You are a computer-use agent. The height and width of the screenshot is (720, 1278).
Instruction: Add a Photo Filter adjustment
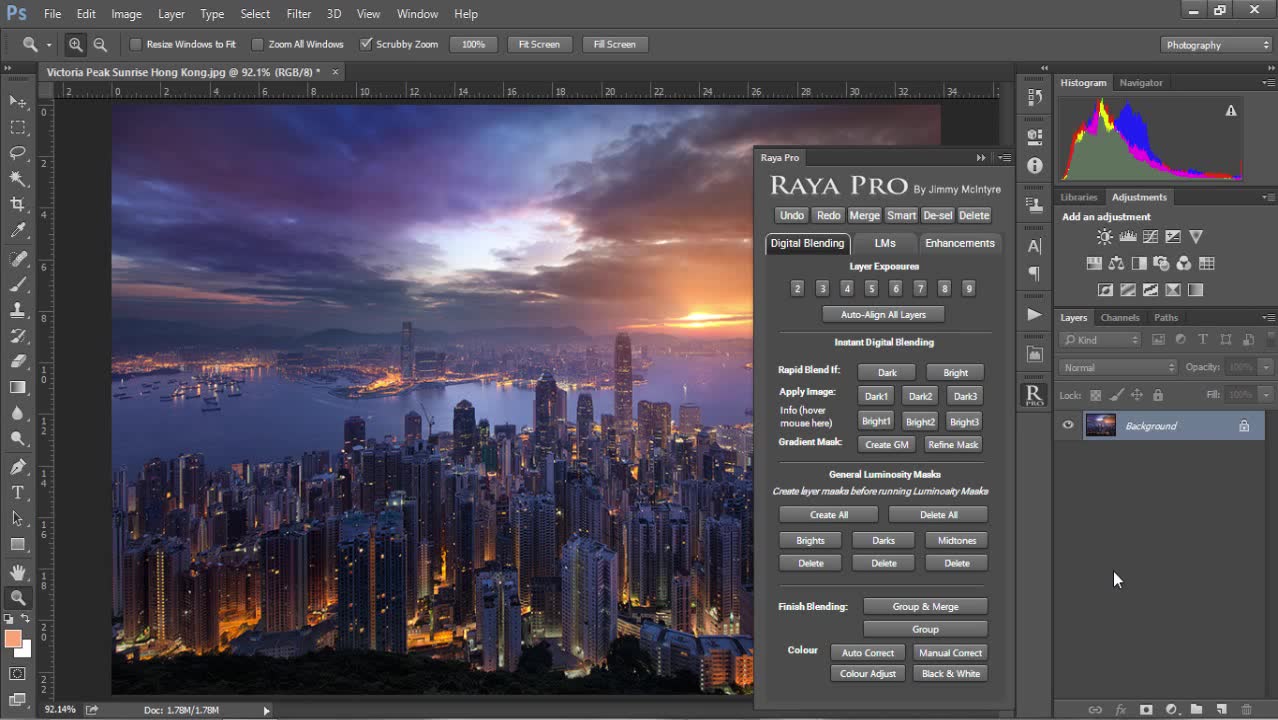pyautogui.click(x=1161, y=263)
